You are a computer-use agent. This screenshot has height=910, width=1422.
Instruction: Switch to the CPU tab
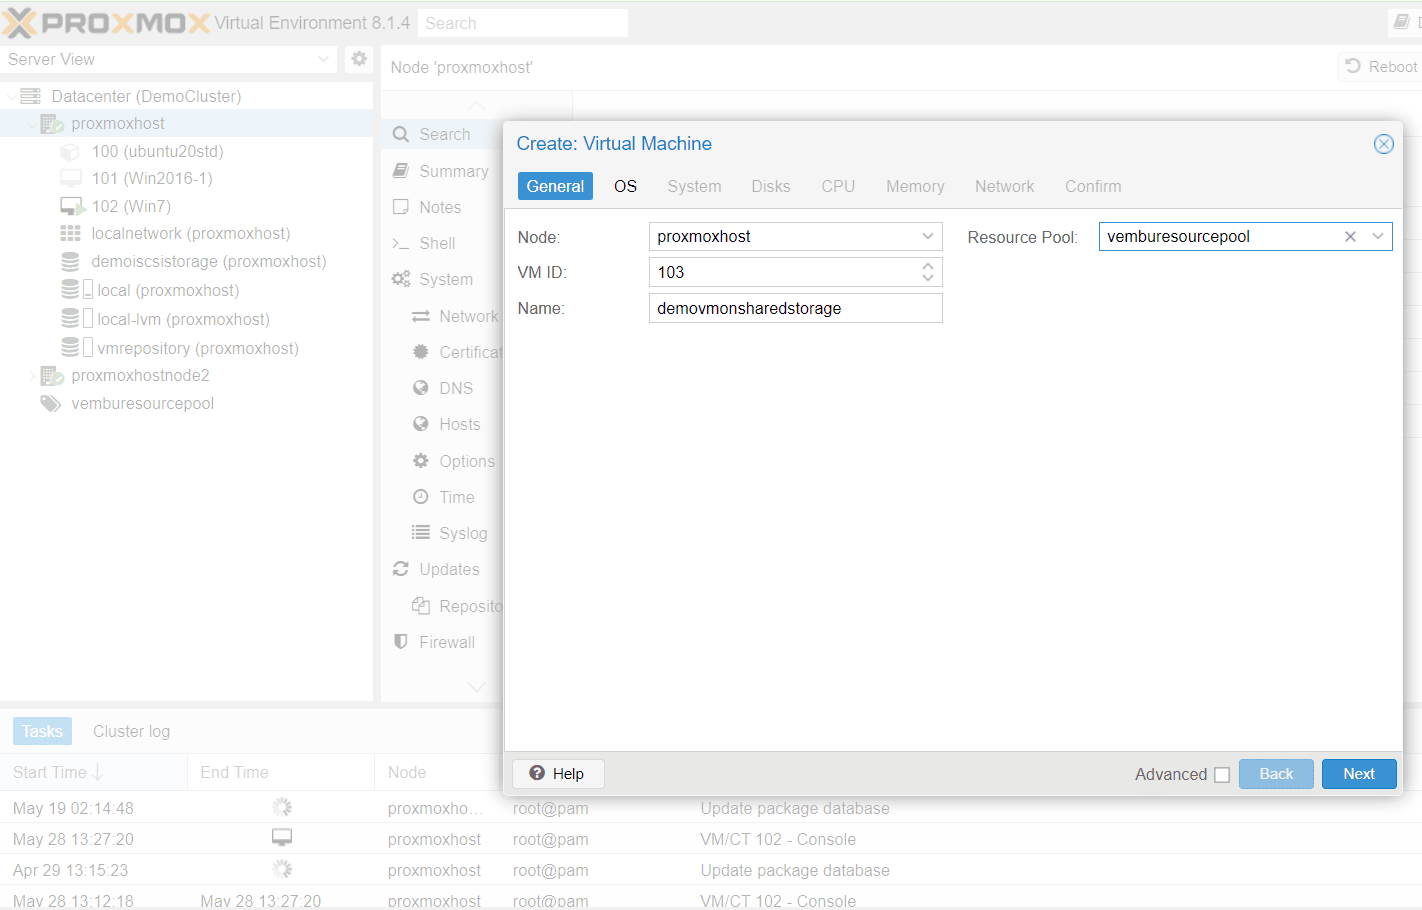click(838, 186)
